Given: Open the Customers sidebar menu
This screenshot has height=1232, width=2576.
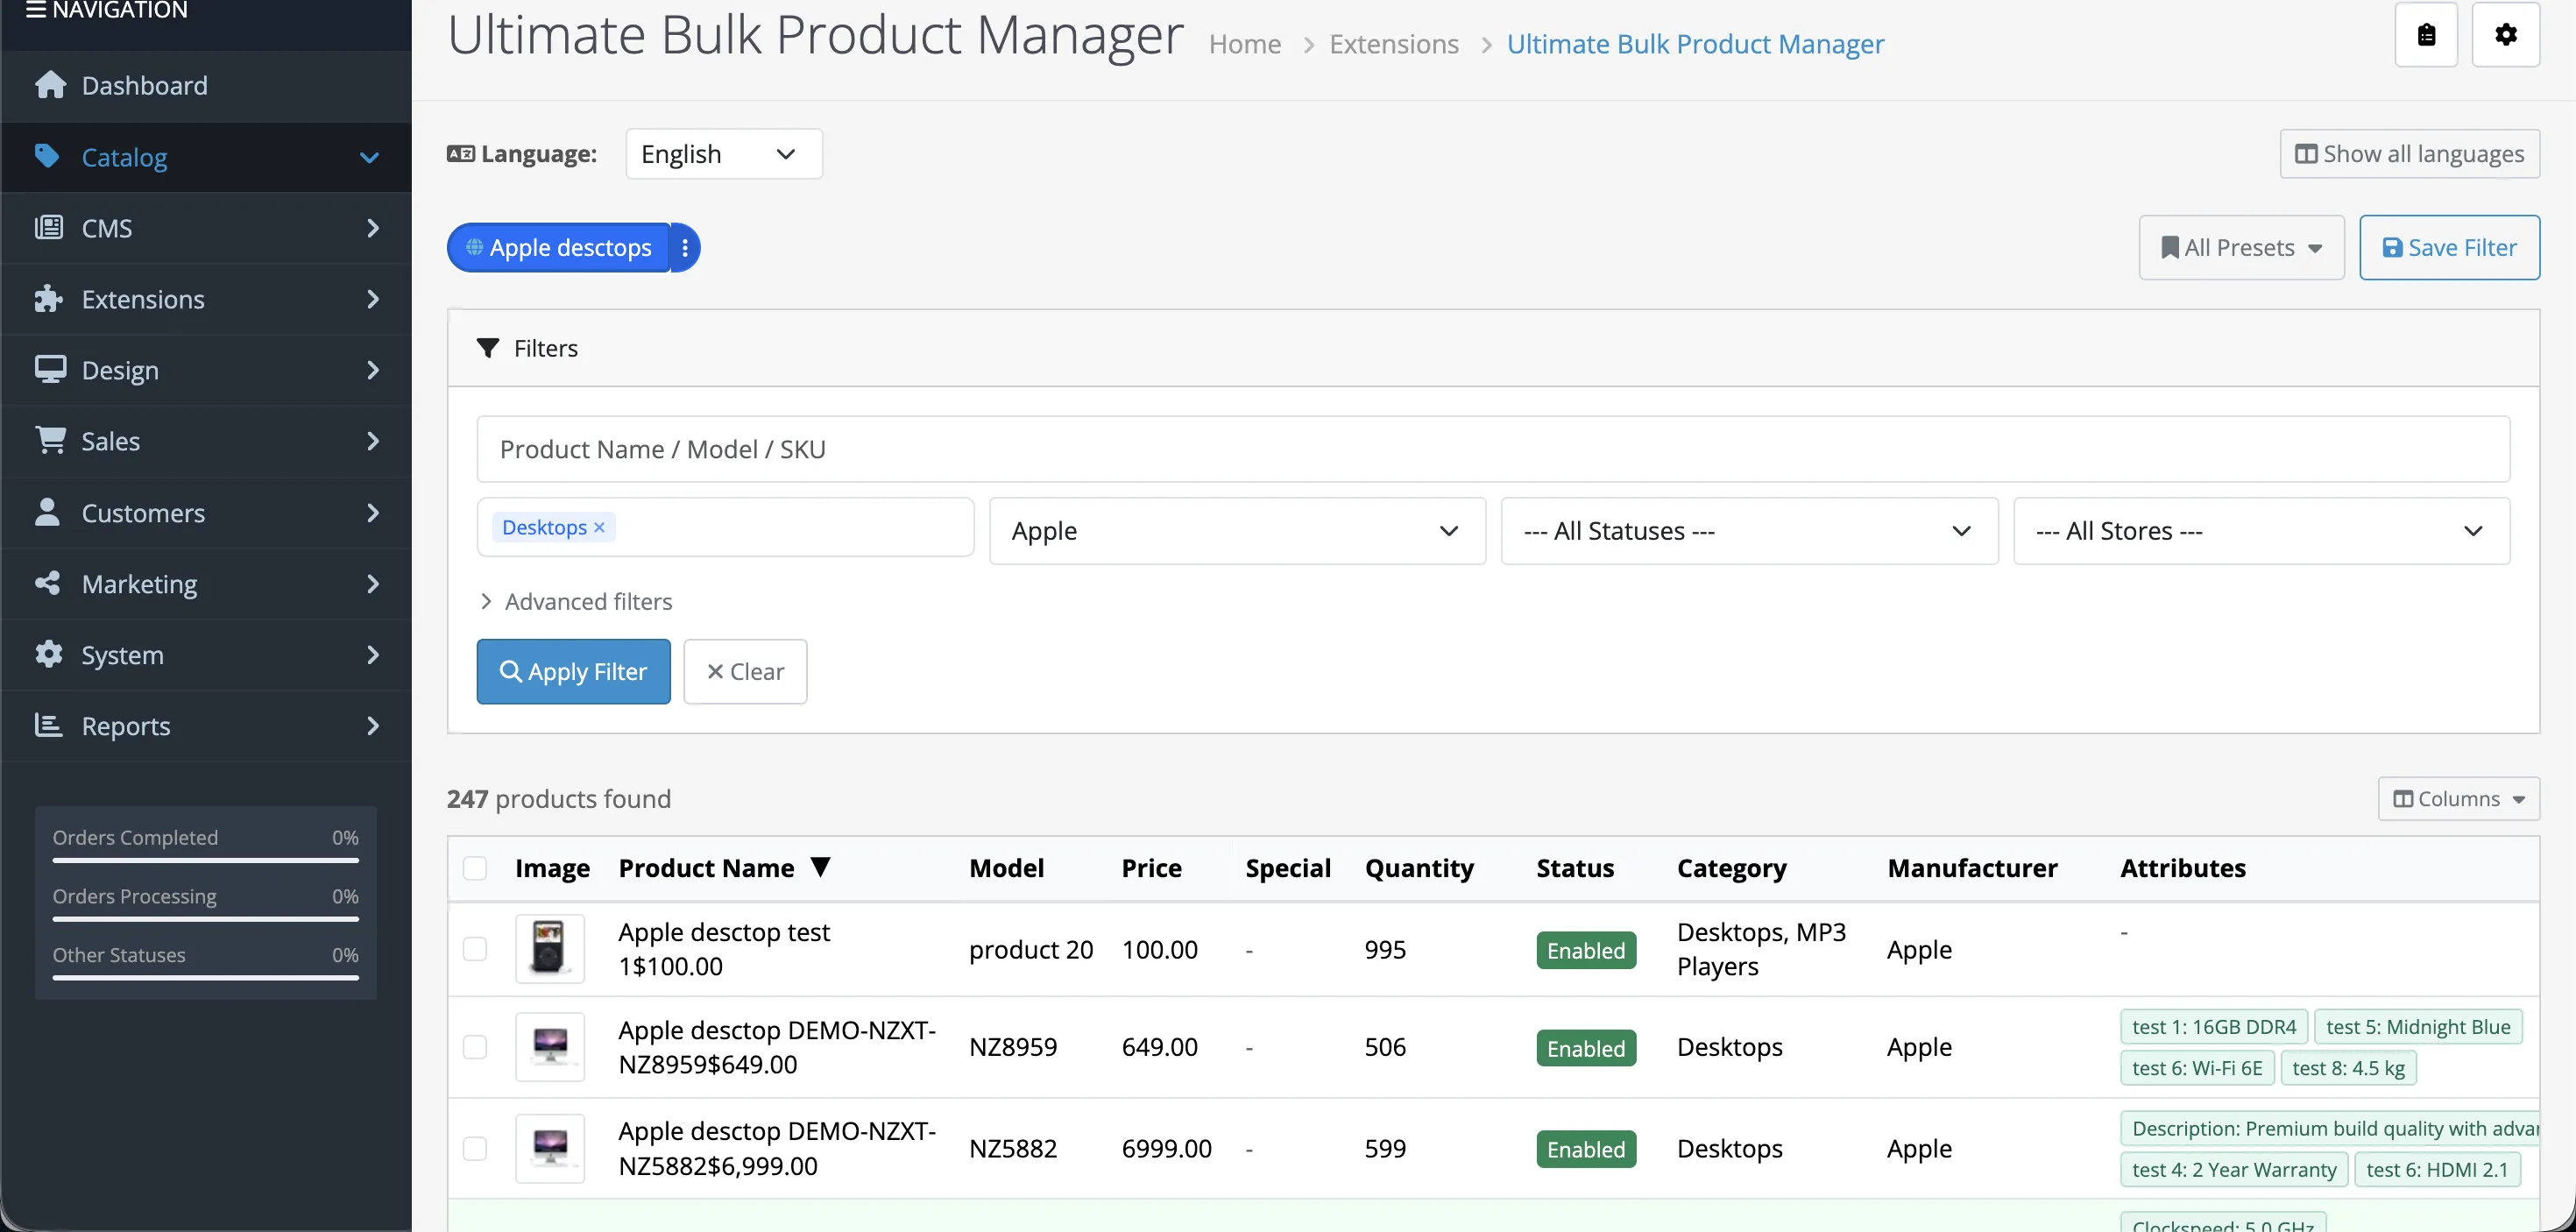Looking at the screenshot, I should 206,512.
